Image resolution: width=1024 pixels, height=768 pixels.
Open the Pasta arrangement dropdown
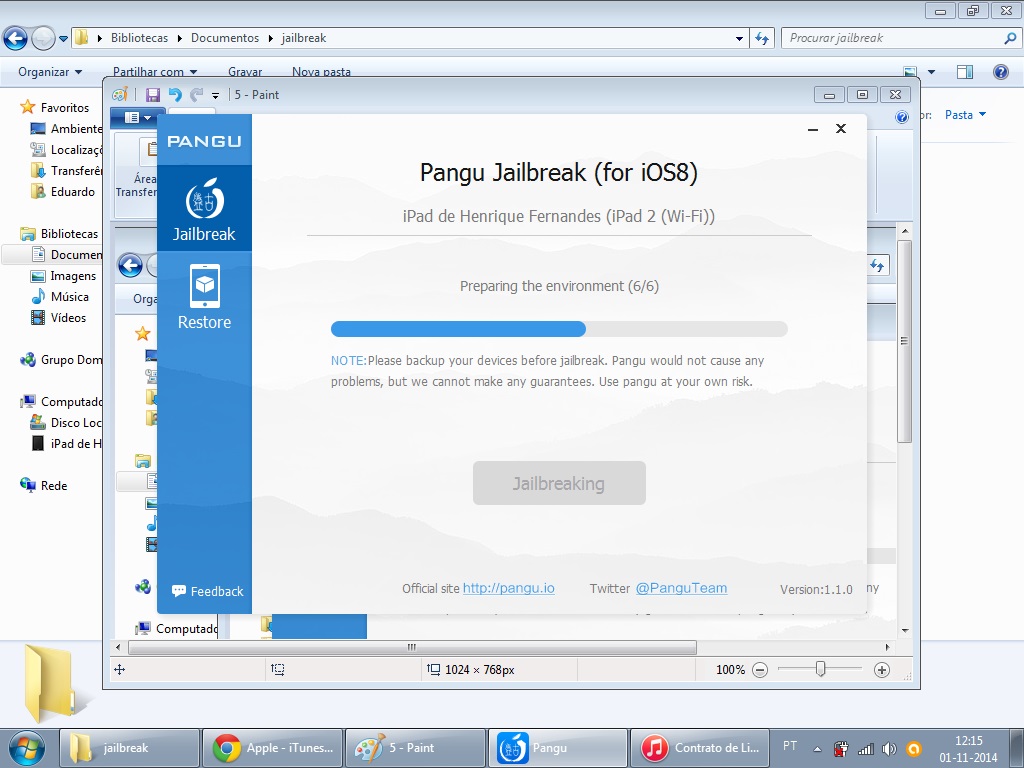pos(965,115)
